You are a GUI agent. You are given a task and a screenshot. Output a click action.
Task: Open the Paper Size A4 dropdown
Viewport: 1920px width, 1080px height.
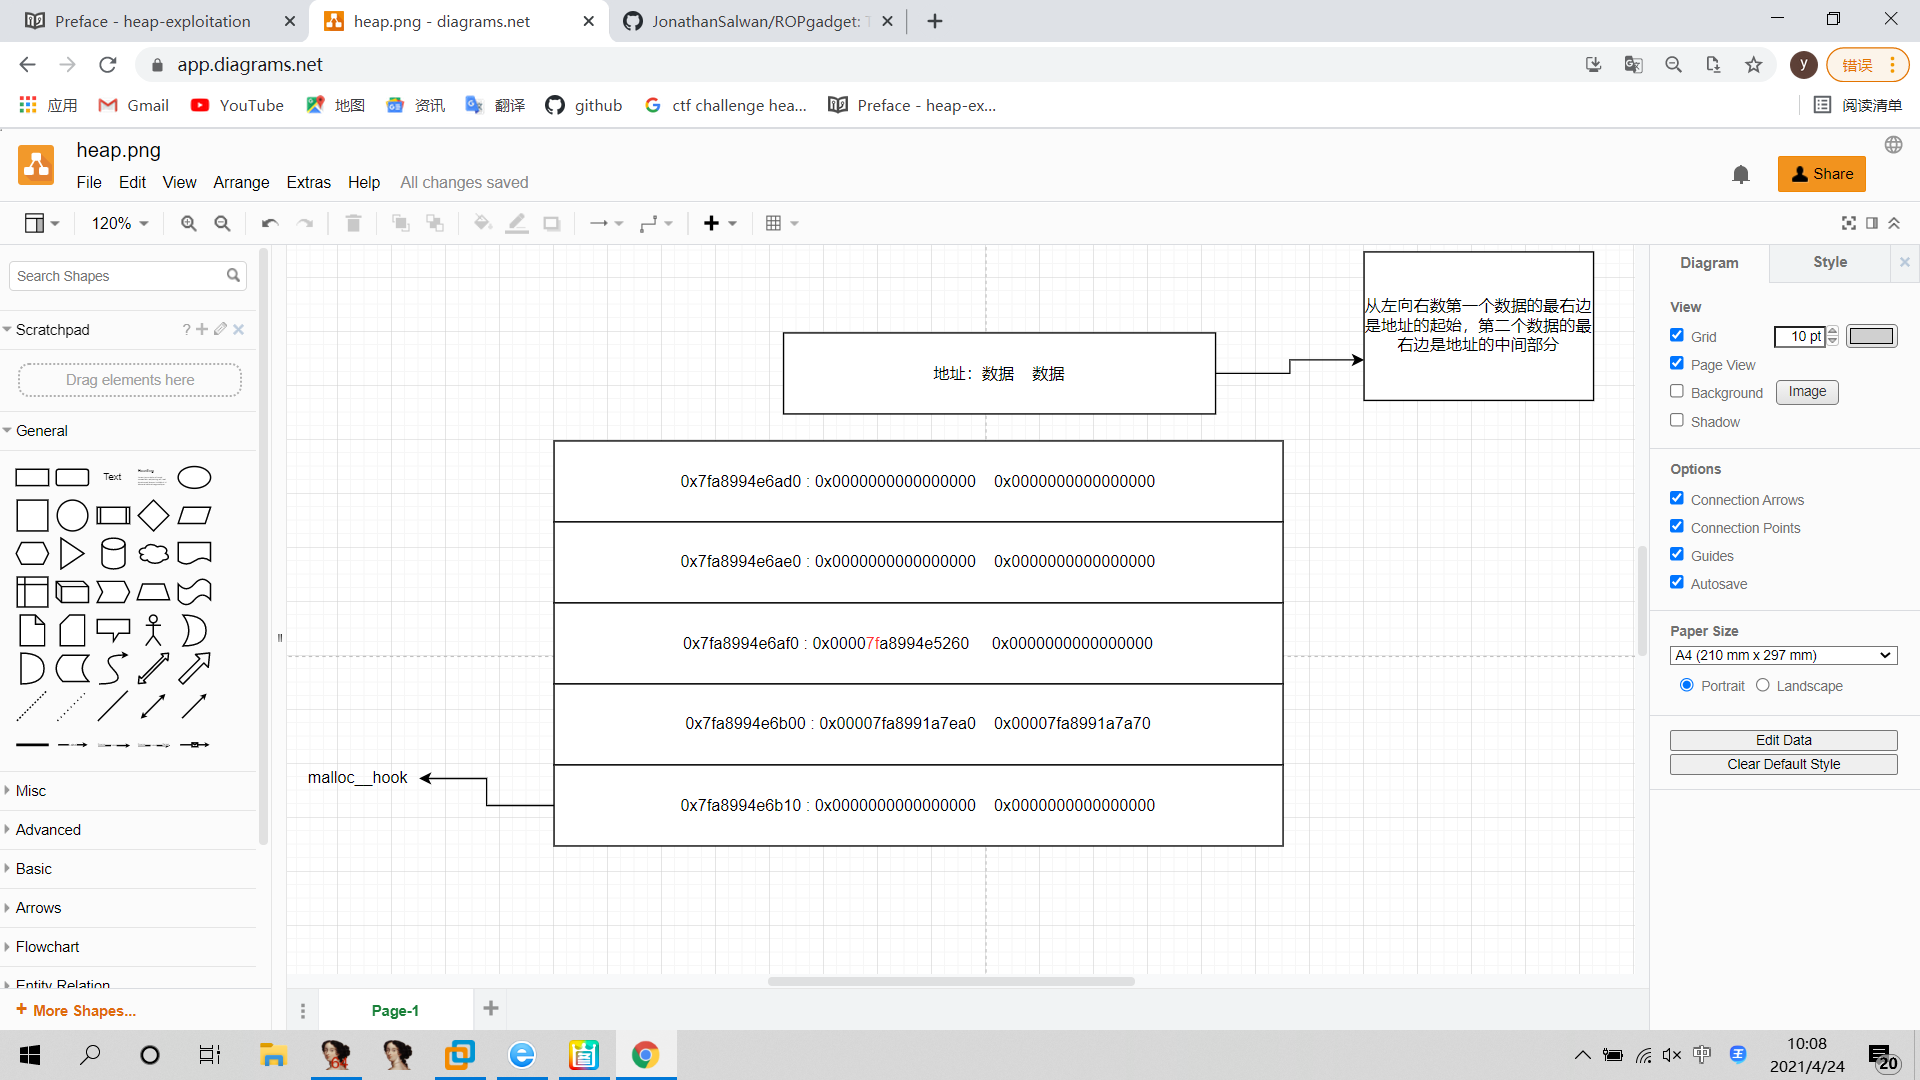(1783, 656)
